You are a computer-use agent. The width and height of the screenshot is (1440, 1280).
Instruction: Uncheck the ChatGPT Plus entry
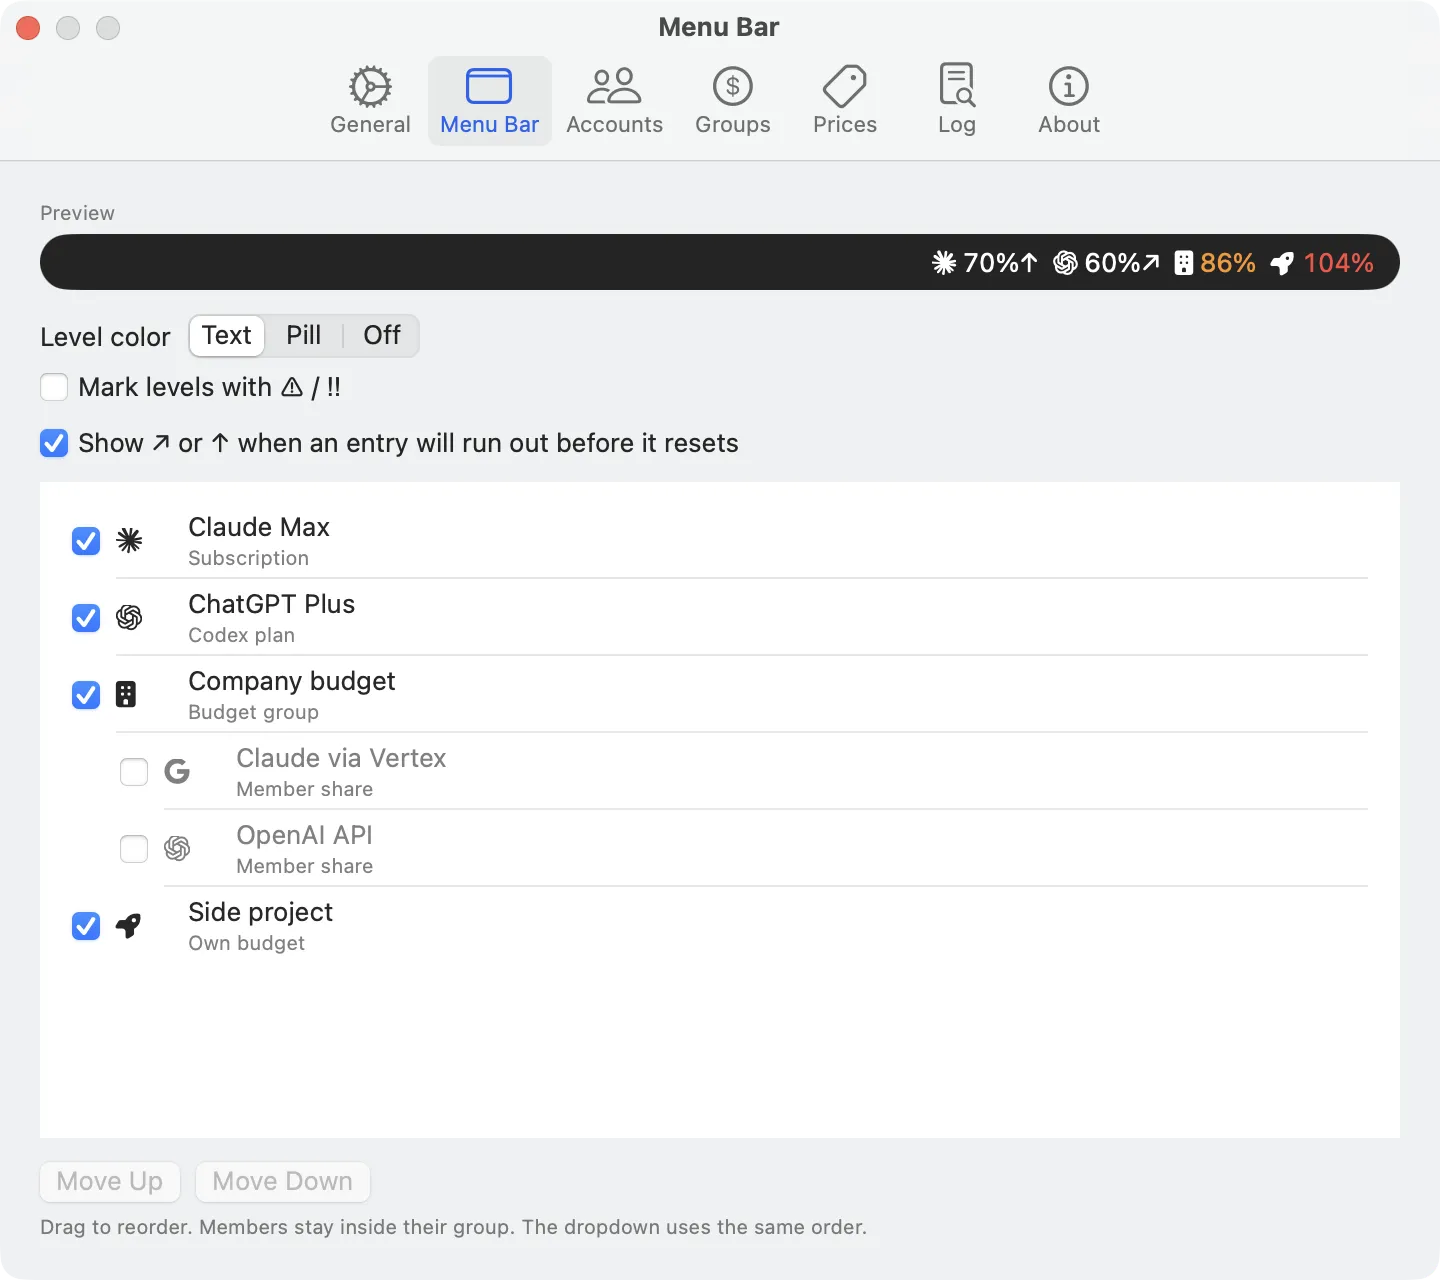click(x=86, y=618)
